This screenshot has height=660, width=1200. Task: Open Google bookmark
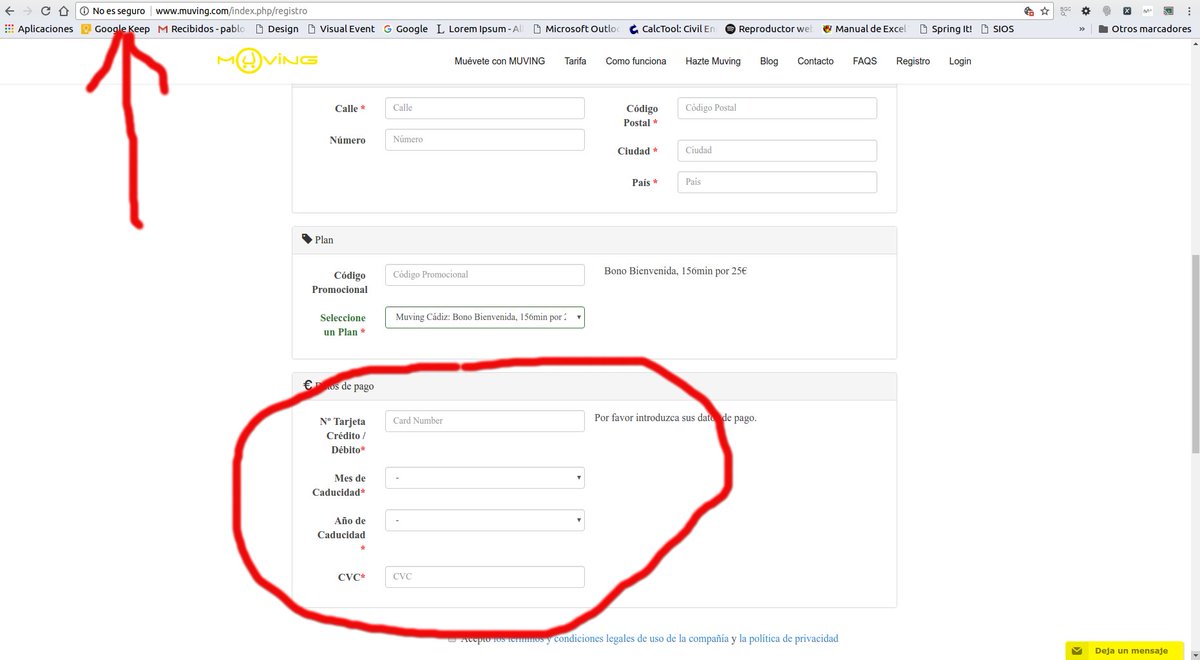point(405,29)
